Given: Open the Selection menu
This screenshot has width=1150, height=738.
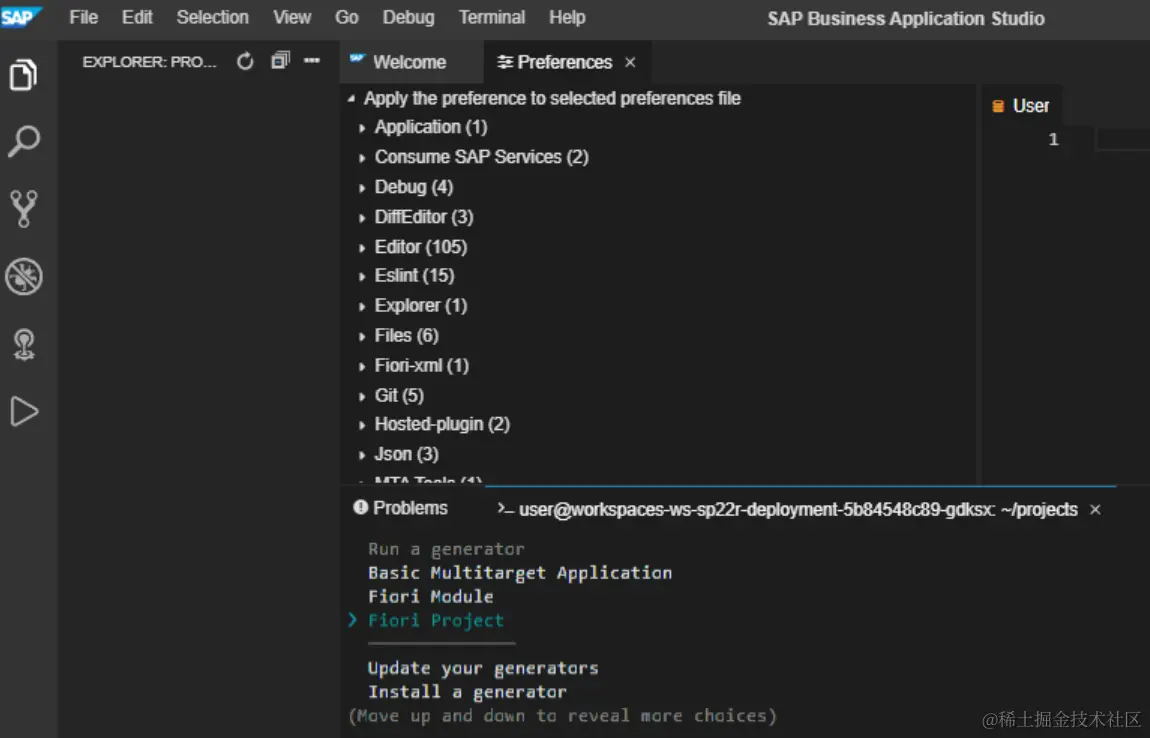Looking at the screenshot, I should pos(213,17).
